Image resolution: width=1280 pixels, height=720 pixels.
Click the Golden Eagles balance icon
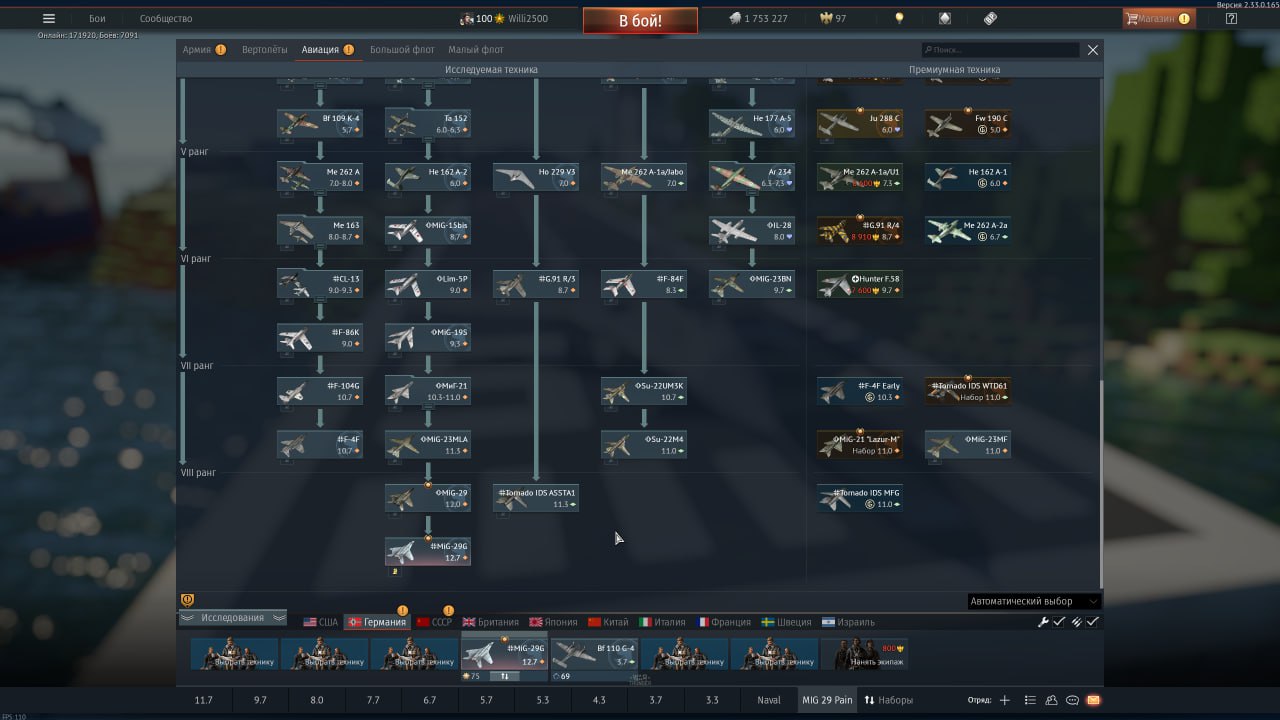pyautogui.click(x=826, y=18)
